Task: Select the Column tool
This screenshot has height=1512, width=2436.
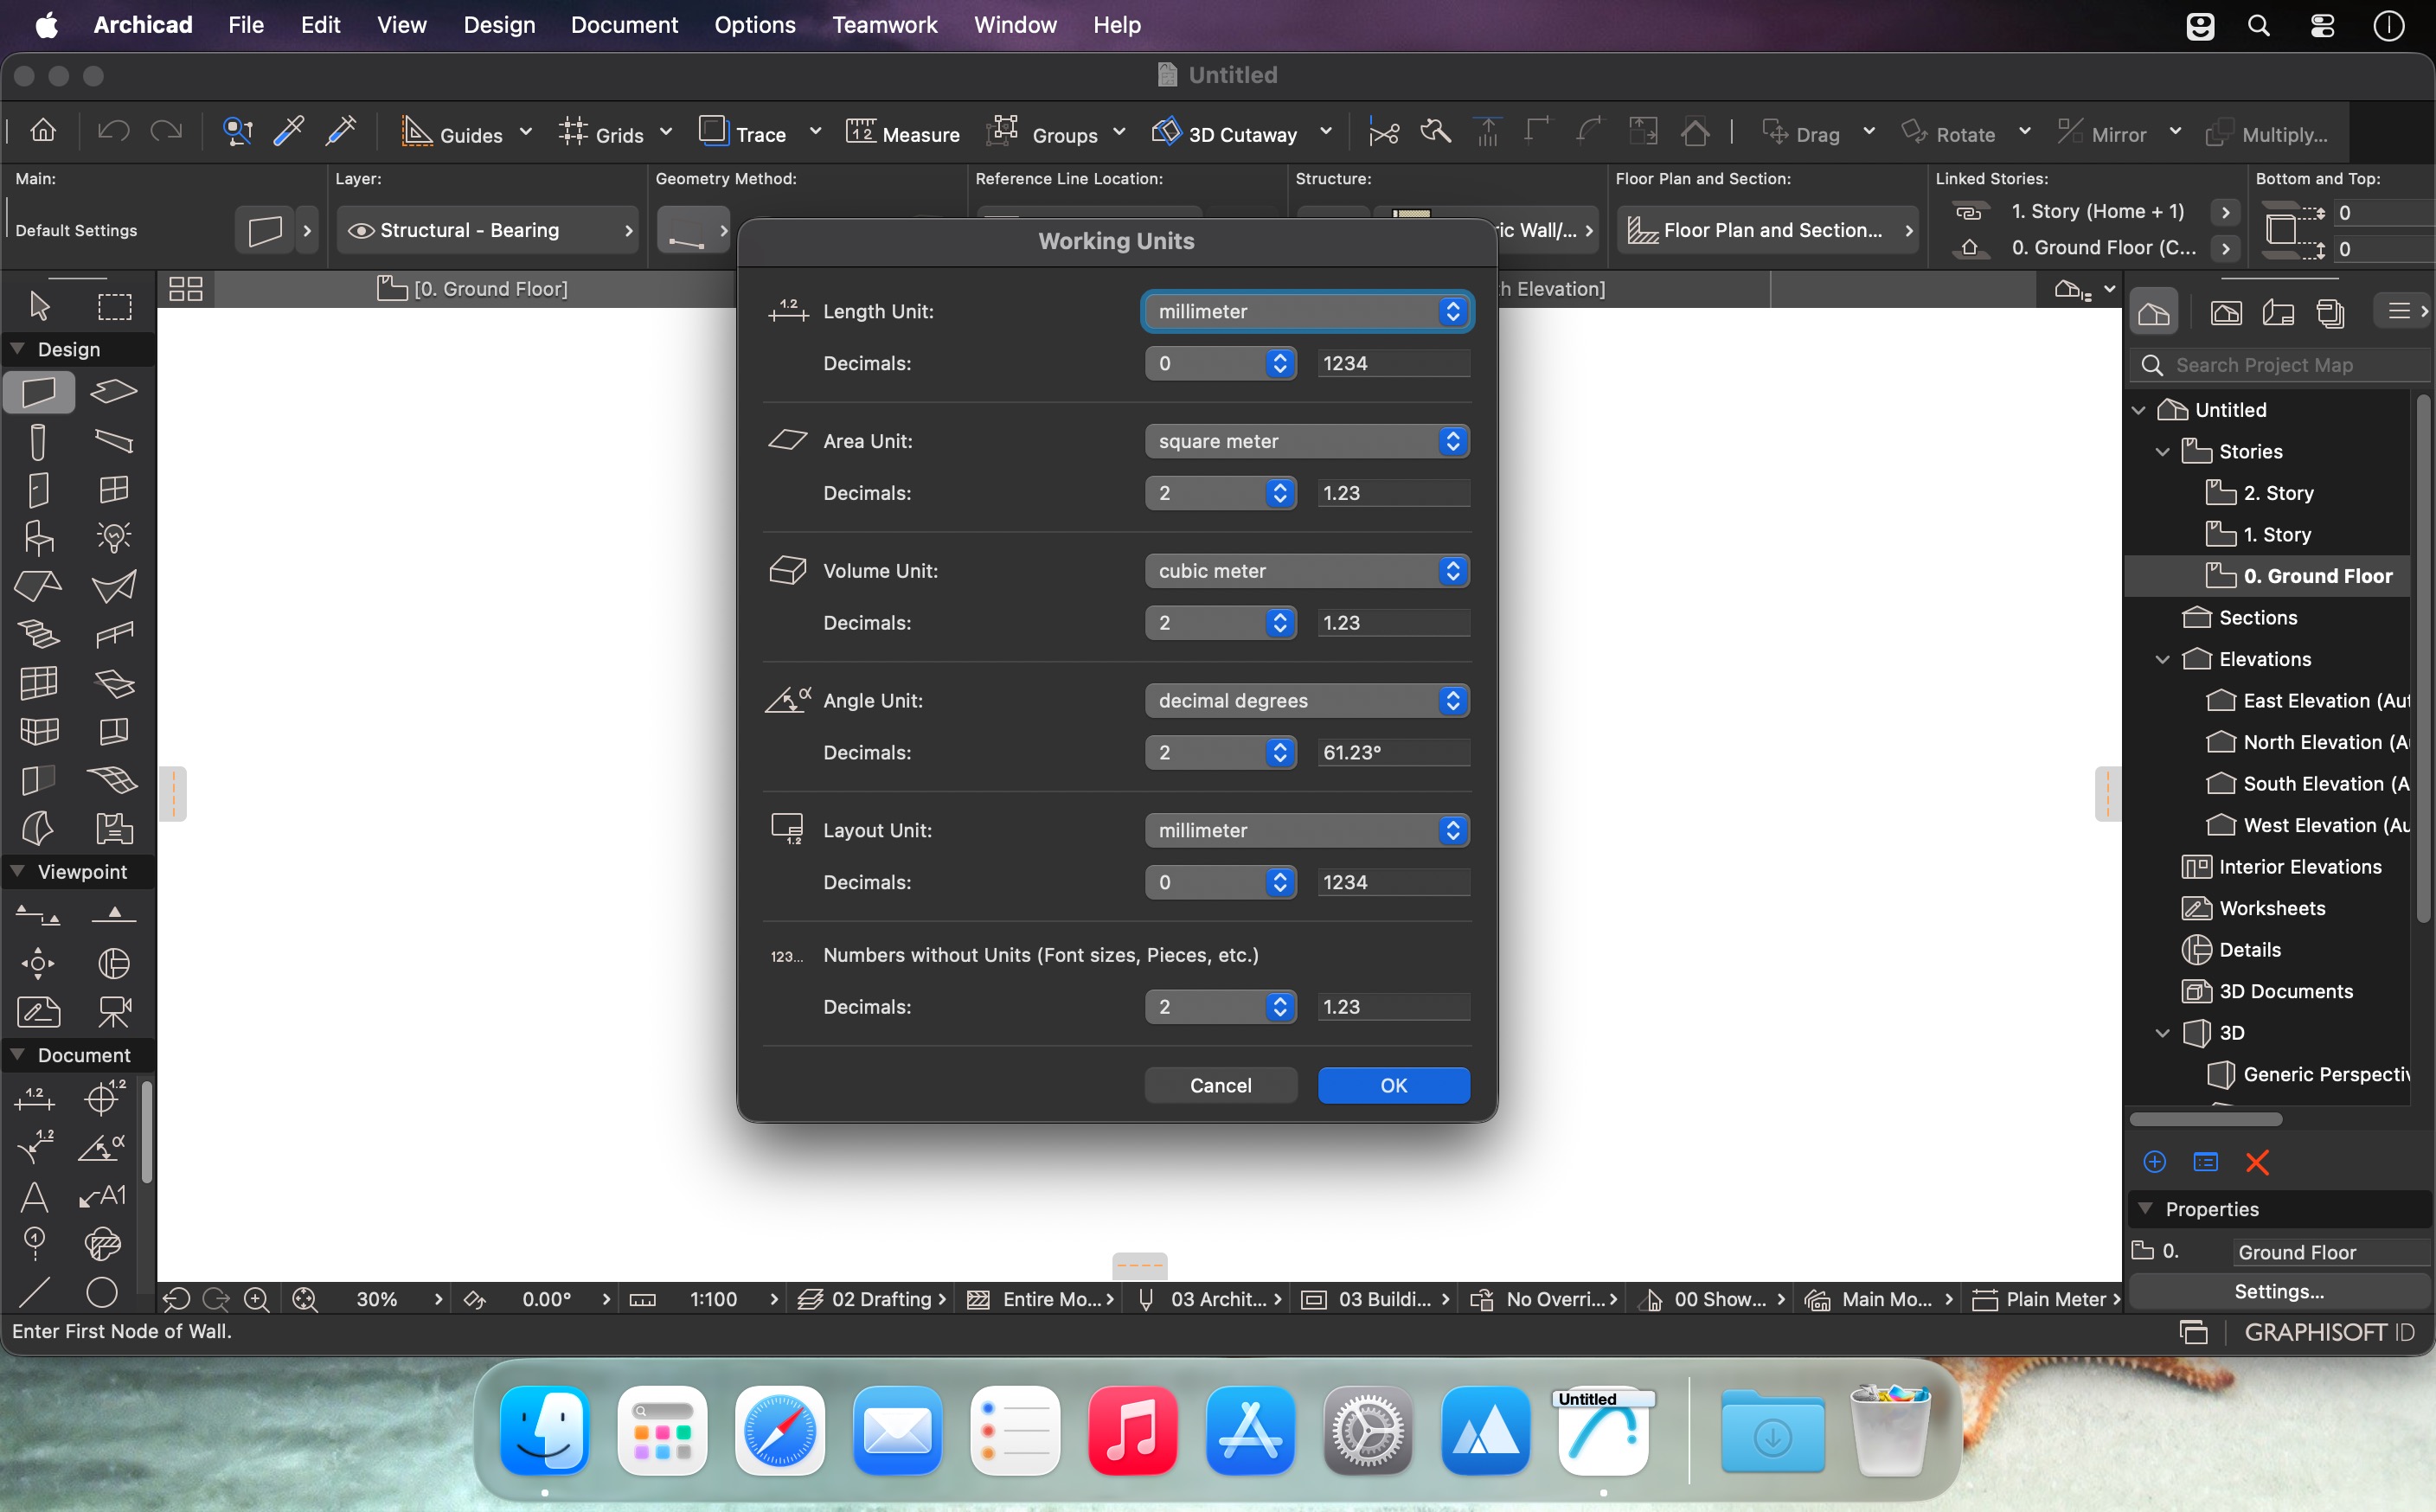Action: click(x=39, y=441)
